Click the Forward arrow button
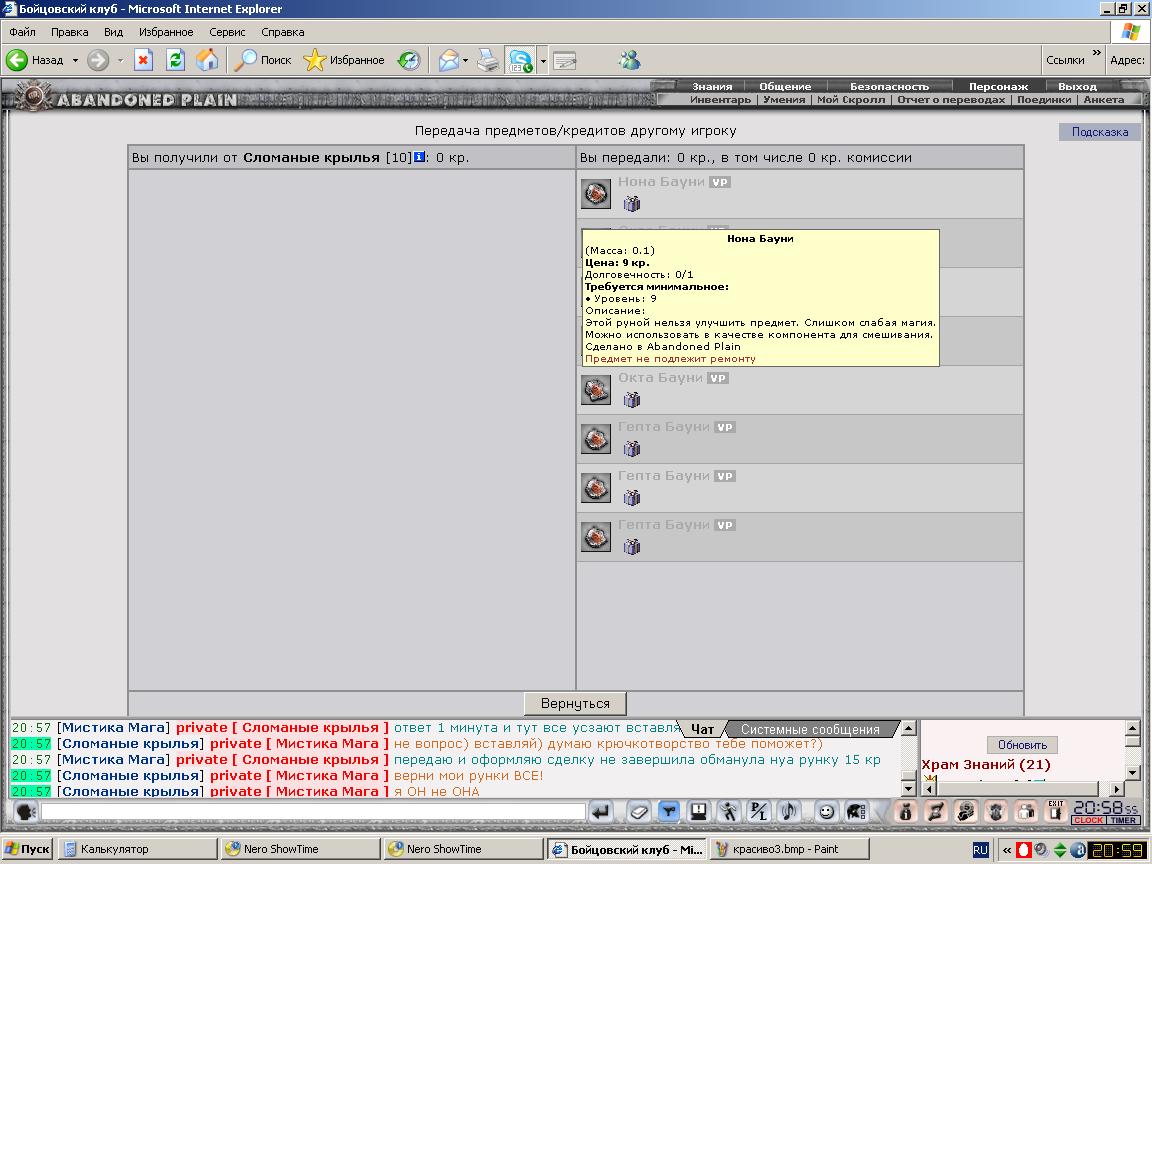This screenshot has height=1160, width=1152. (x=98, y=60)
